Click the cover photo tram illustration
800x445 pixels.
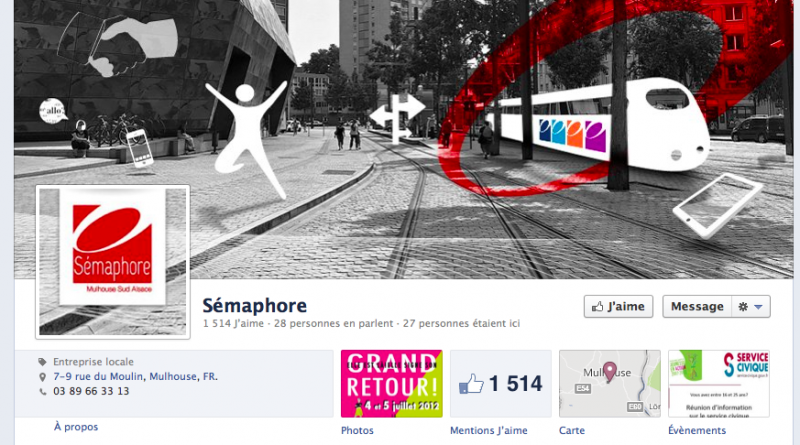click(597, 124)
